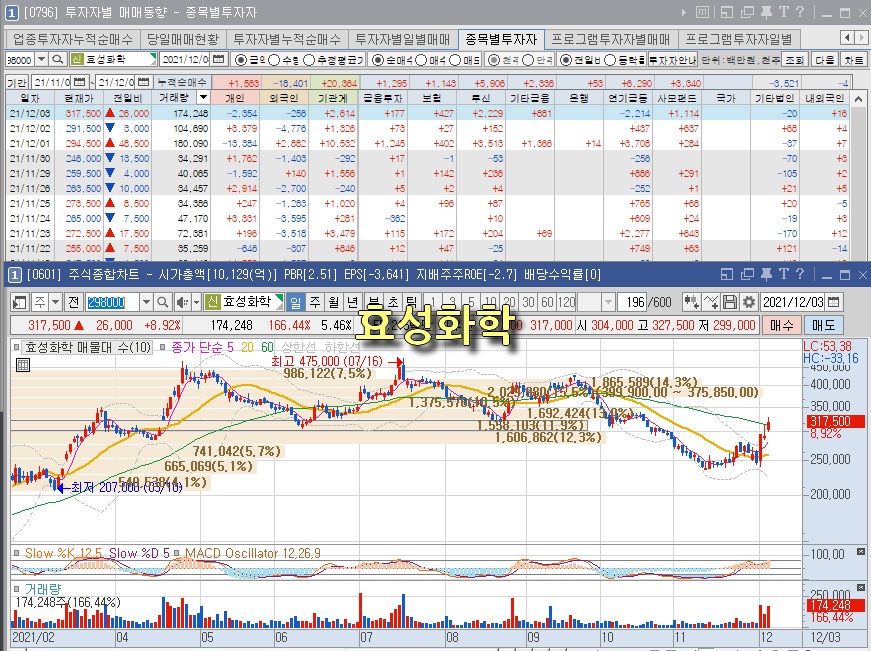Select the 순매수 radio button
Image resolution: width=871 pixels, height=651 pixels.
(378, 59)
